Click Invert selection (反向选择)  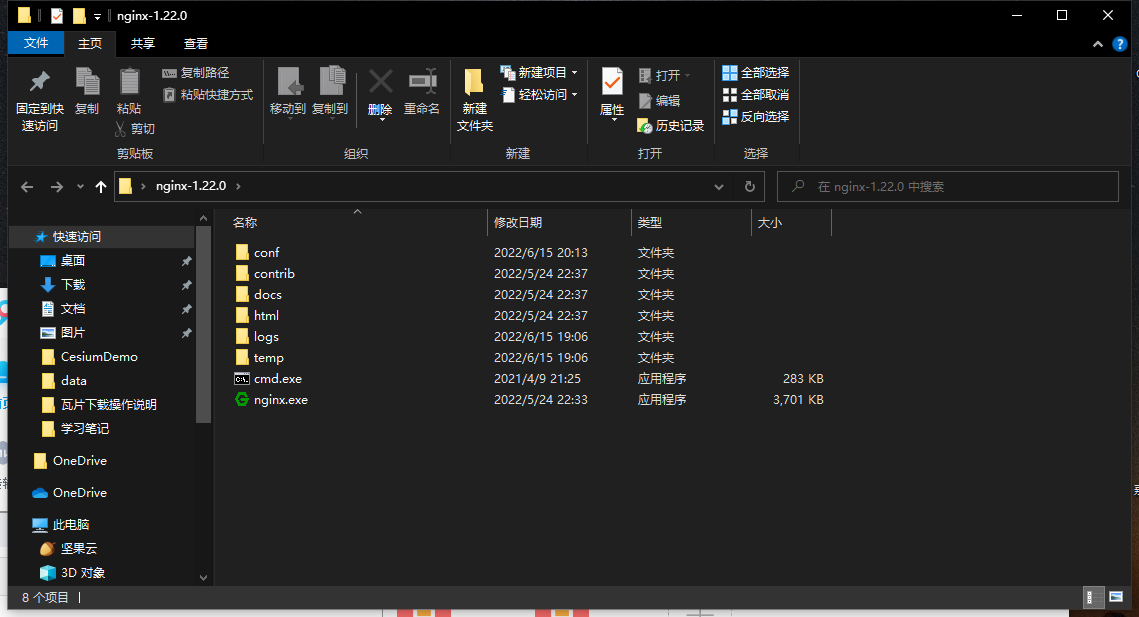click(x=755, y=116)
